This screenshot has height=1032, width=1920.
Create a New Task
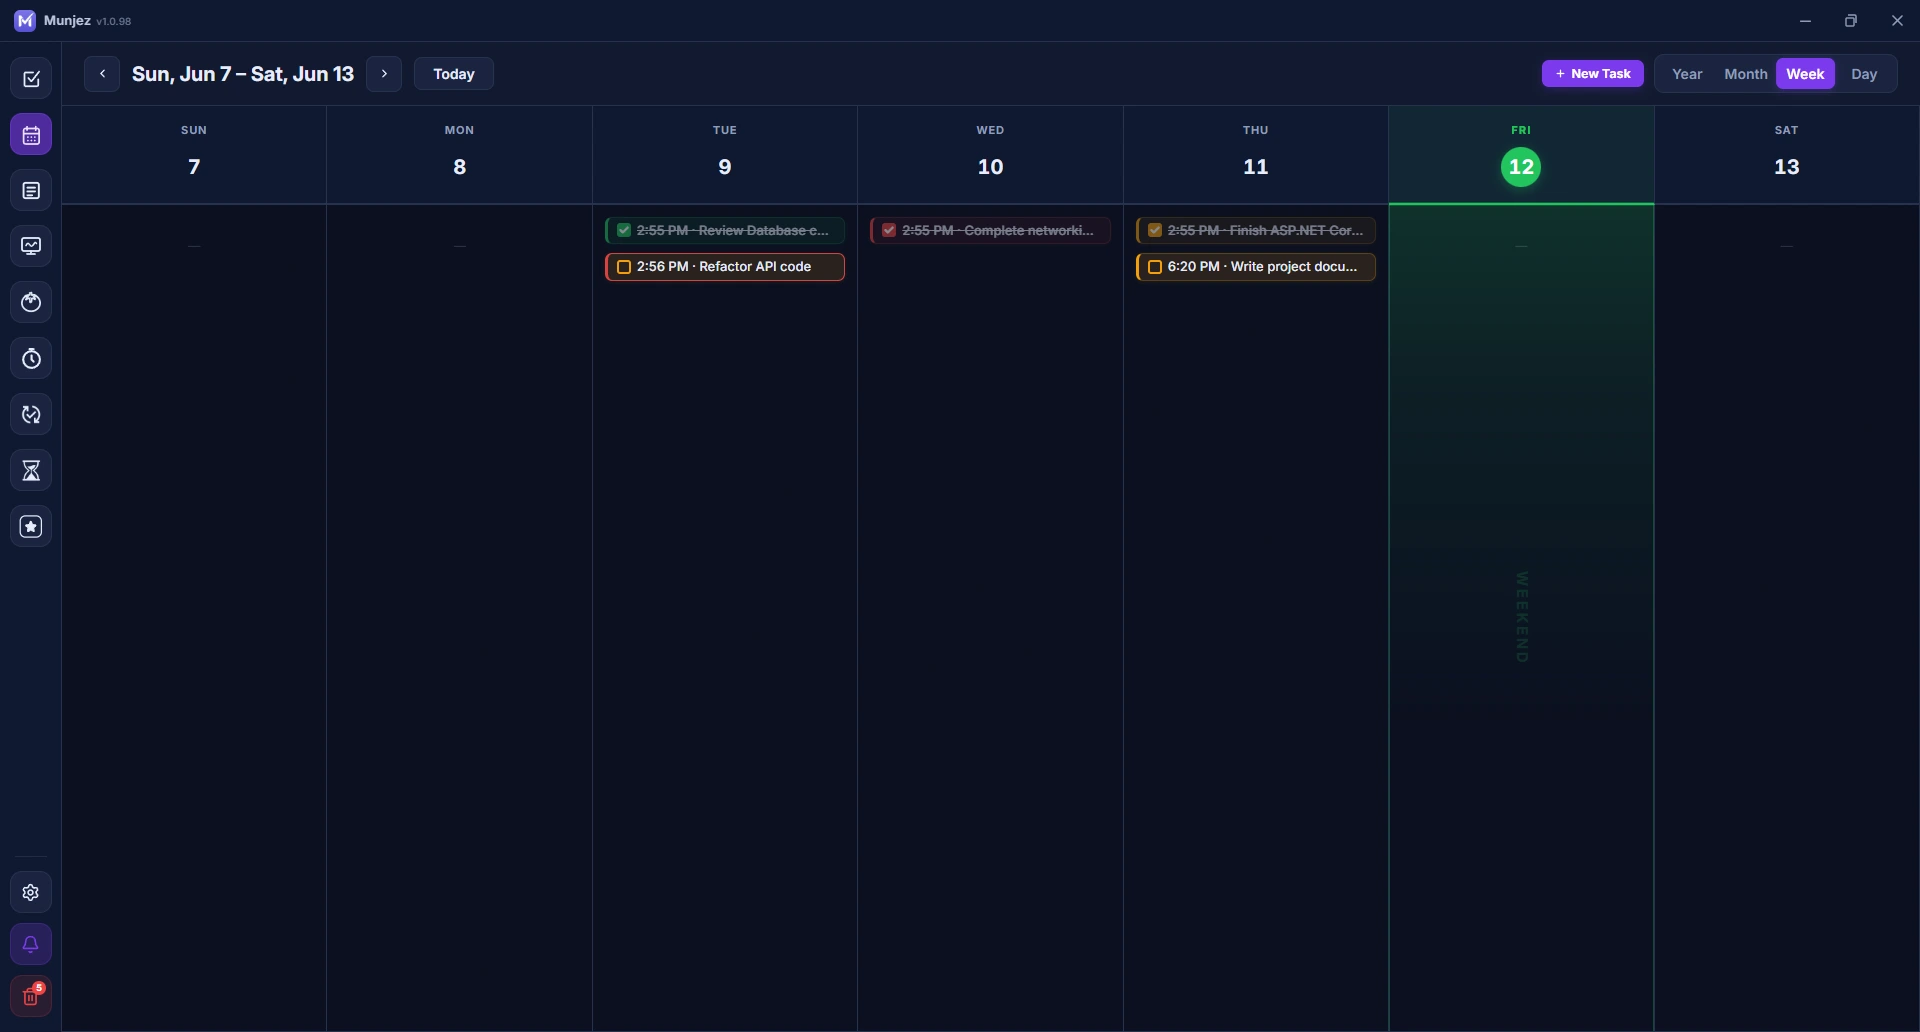[1592, 74]
